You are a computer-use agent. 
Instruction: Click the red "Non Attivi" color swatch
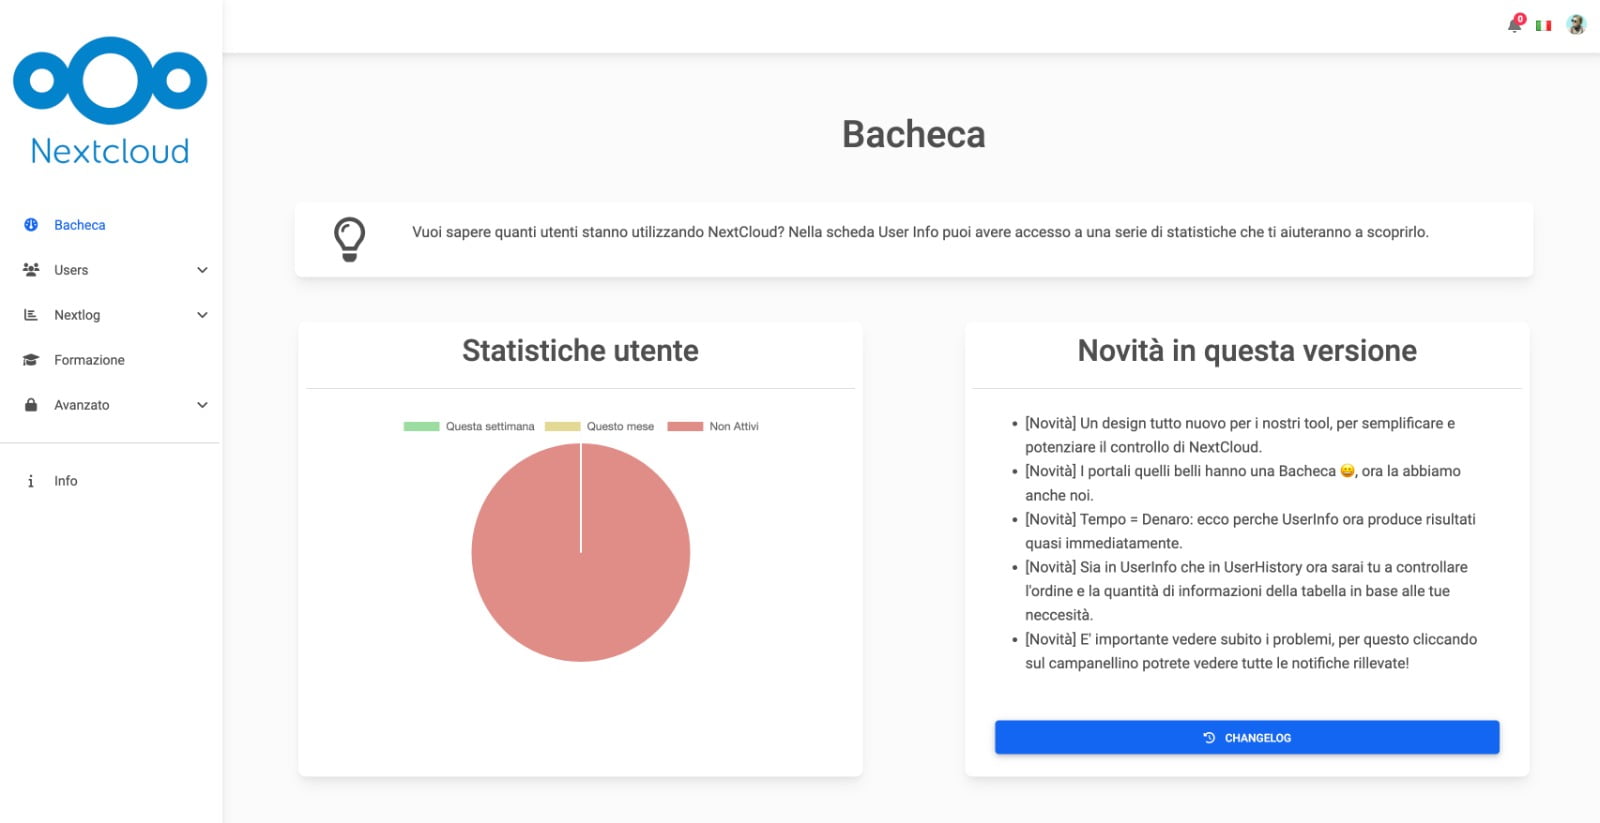685,426
